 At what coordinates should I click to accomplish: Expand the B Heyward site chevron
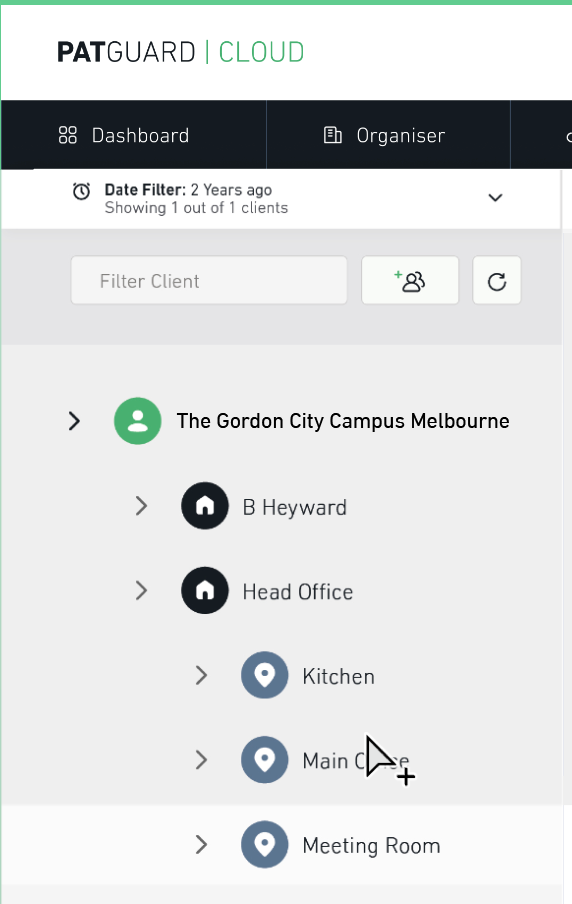pos(141,506)
